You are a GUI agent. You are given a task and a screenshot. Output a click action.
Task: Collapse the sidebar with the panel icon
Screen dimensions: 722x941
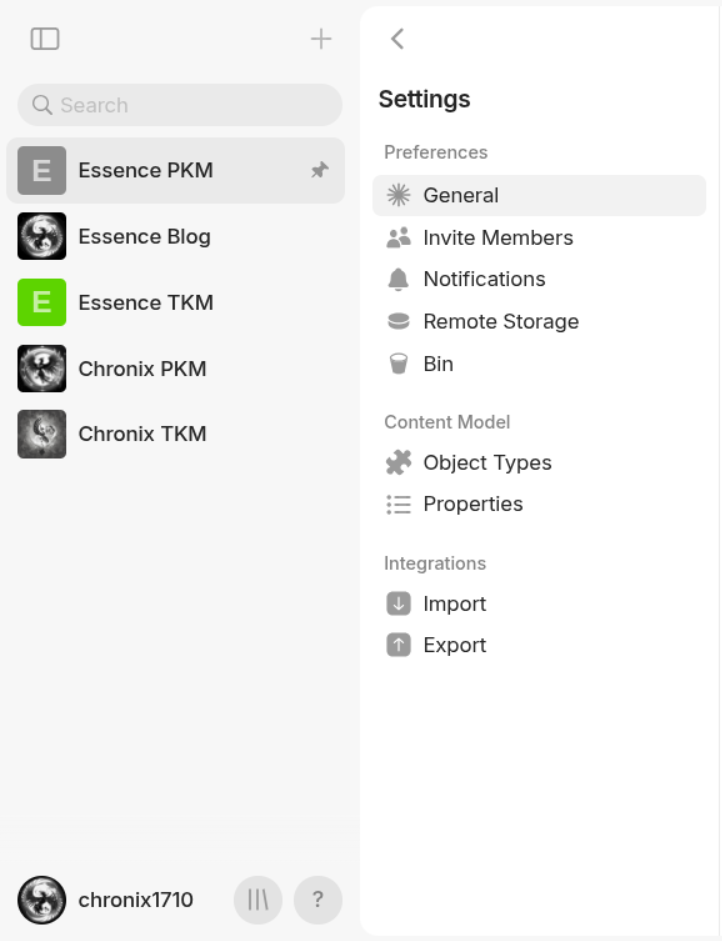pyautogui.click(x=44, y=38)
